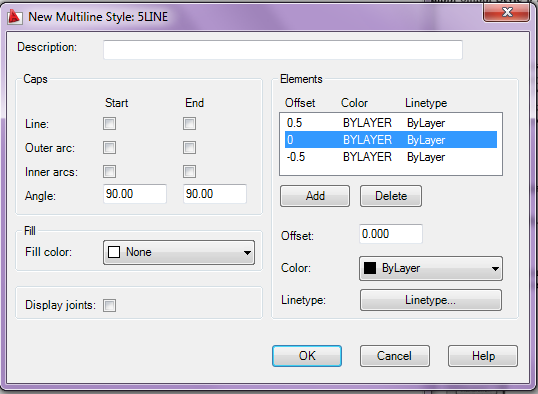Confirm with the OK button
Image resolution: width=538 pixels, height=394 pixels.
coord(307,356)
